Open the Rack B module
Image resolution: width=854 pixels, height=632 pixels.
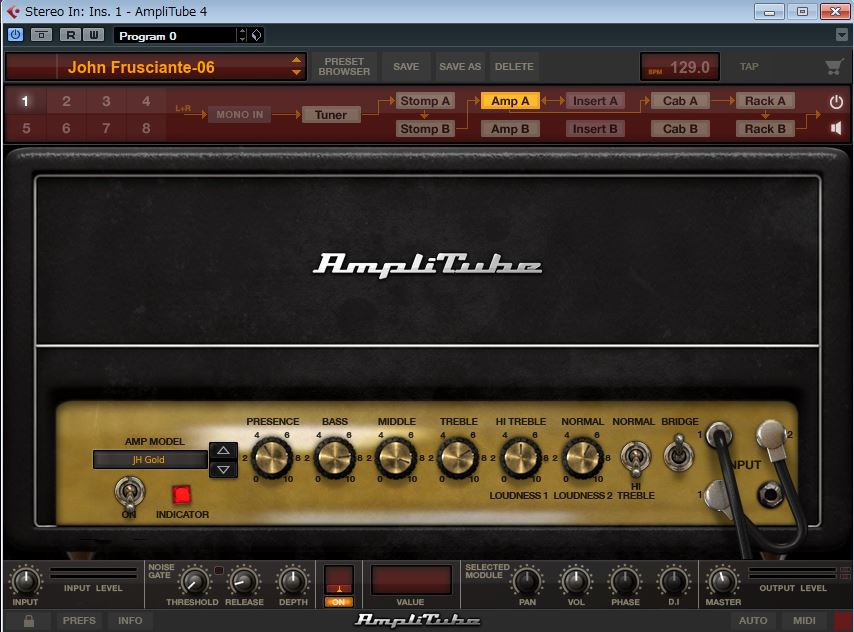(765, 129)
